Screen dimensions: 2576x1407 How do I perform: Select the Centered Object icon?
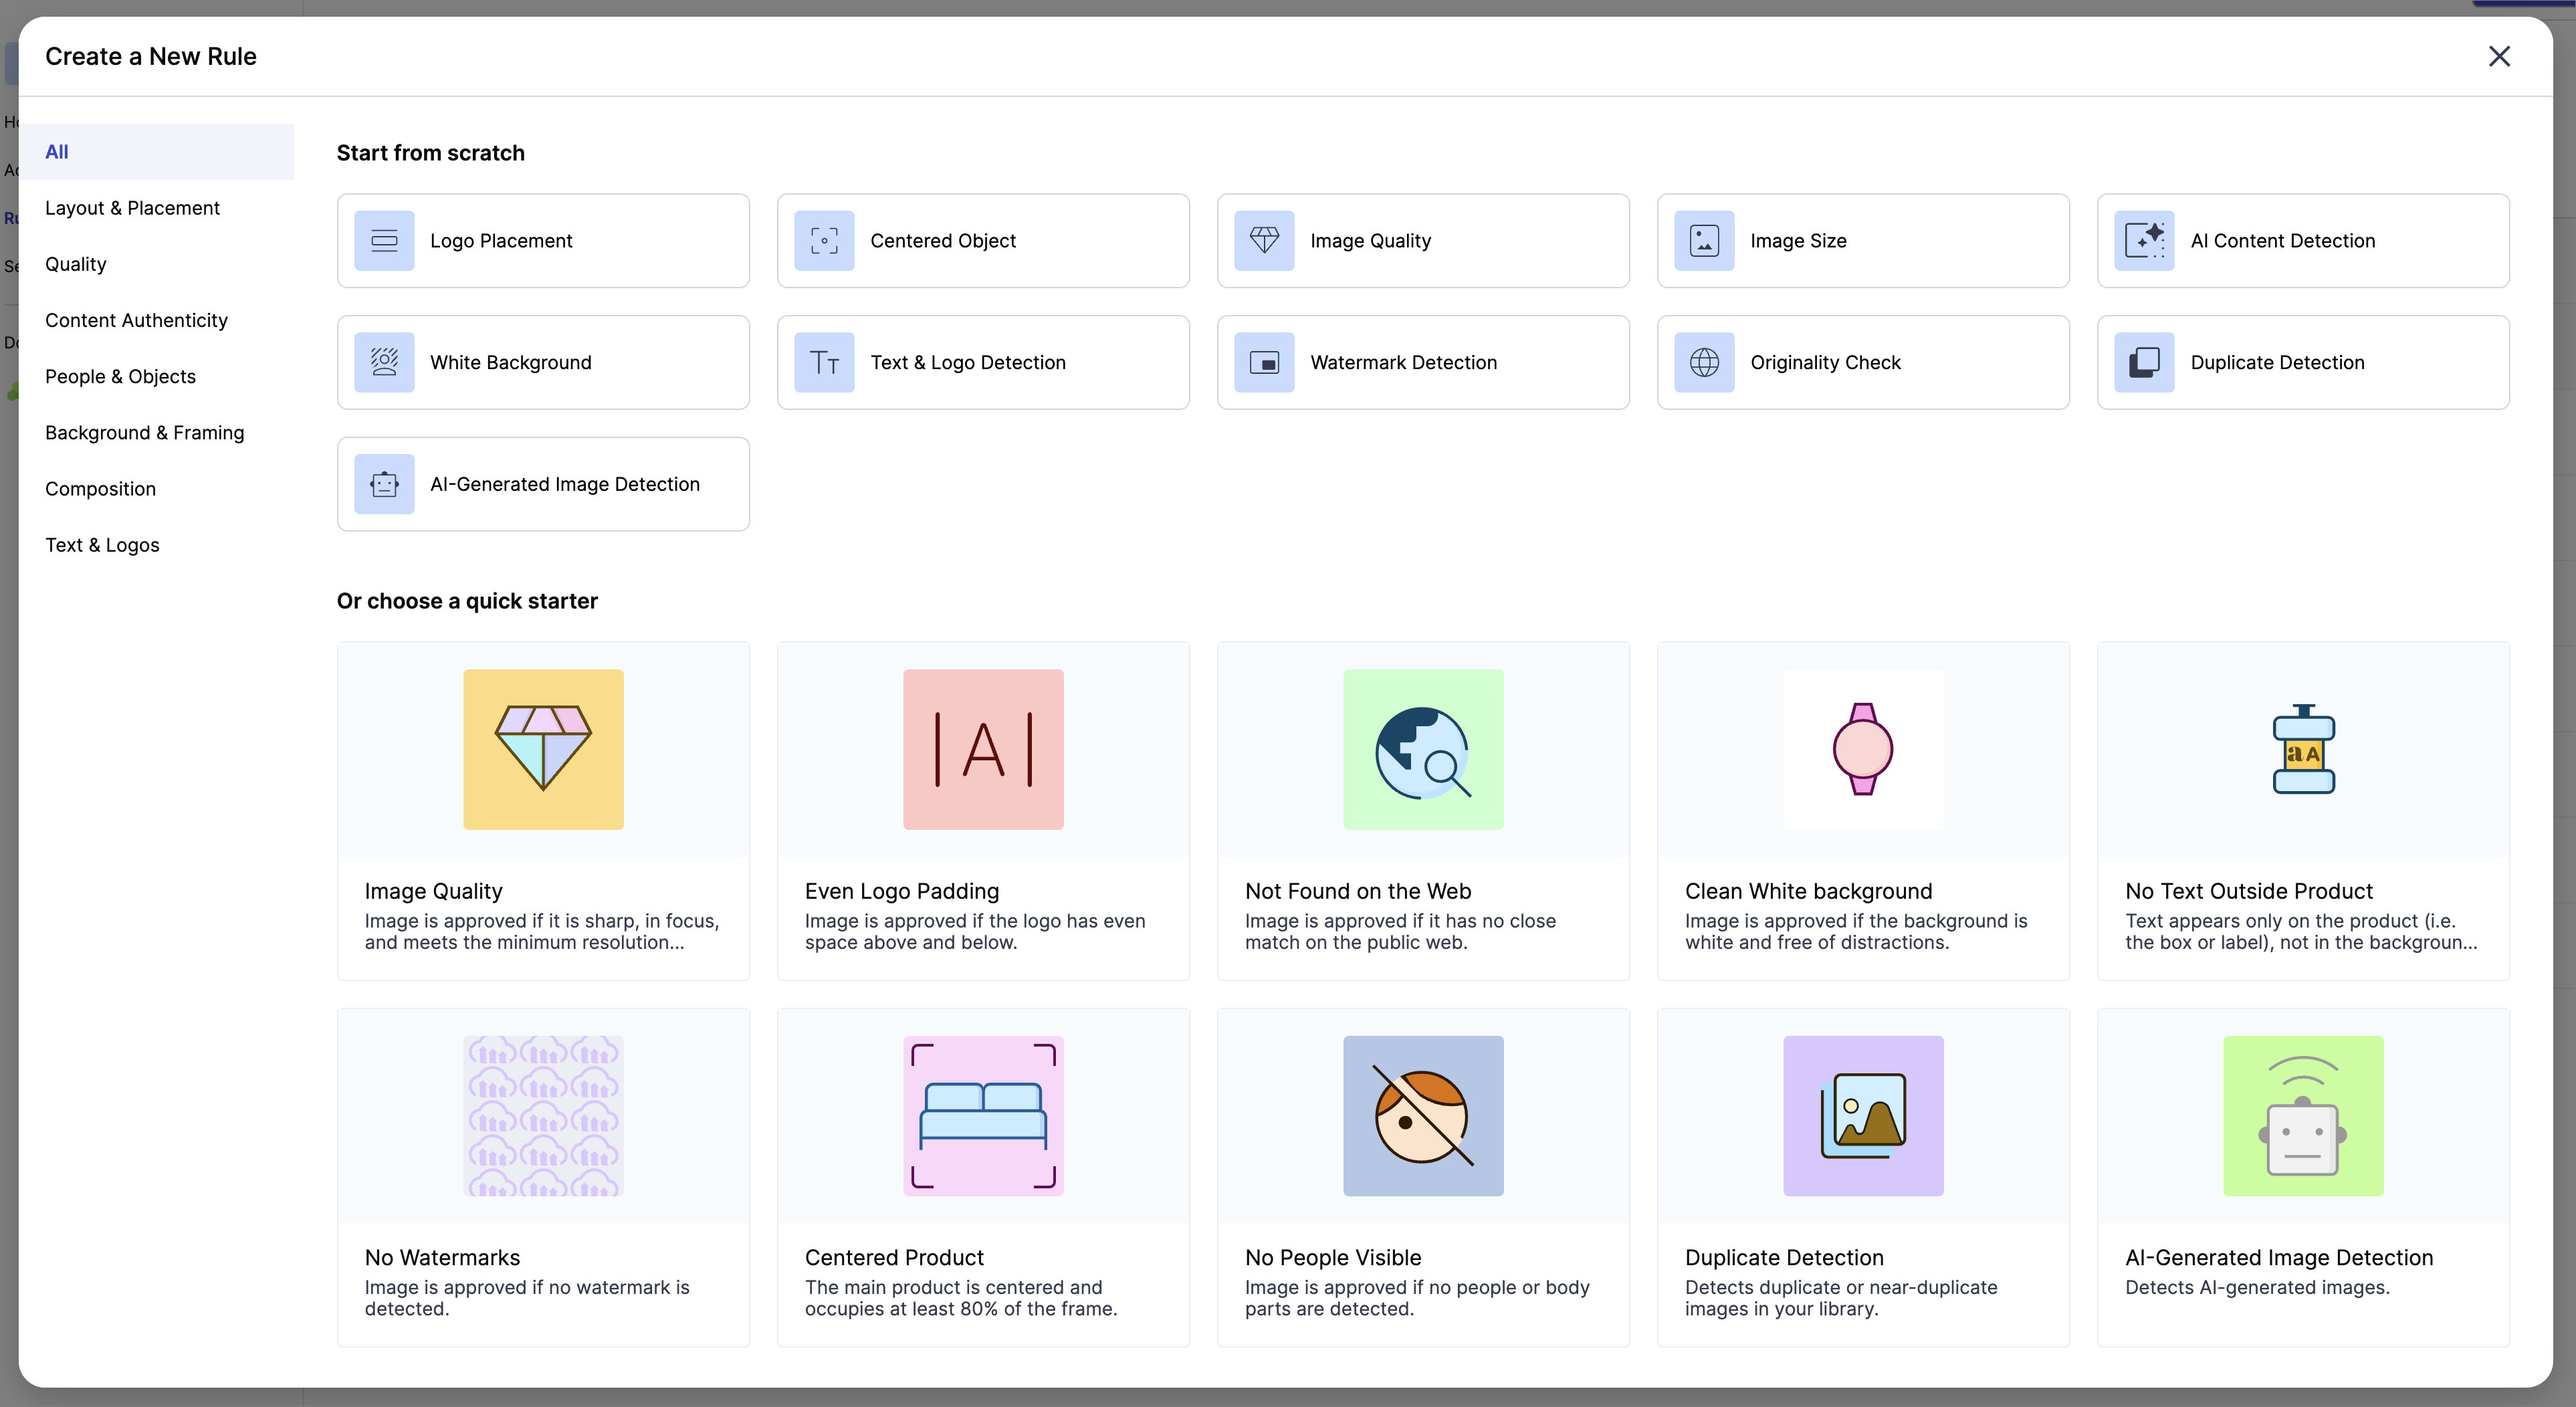824,241
